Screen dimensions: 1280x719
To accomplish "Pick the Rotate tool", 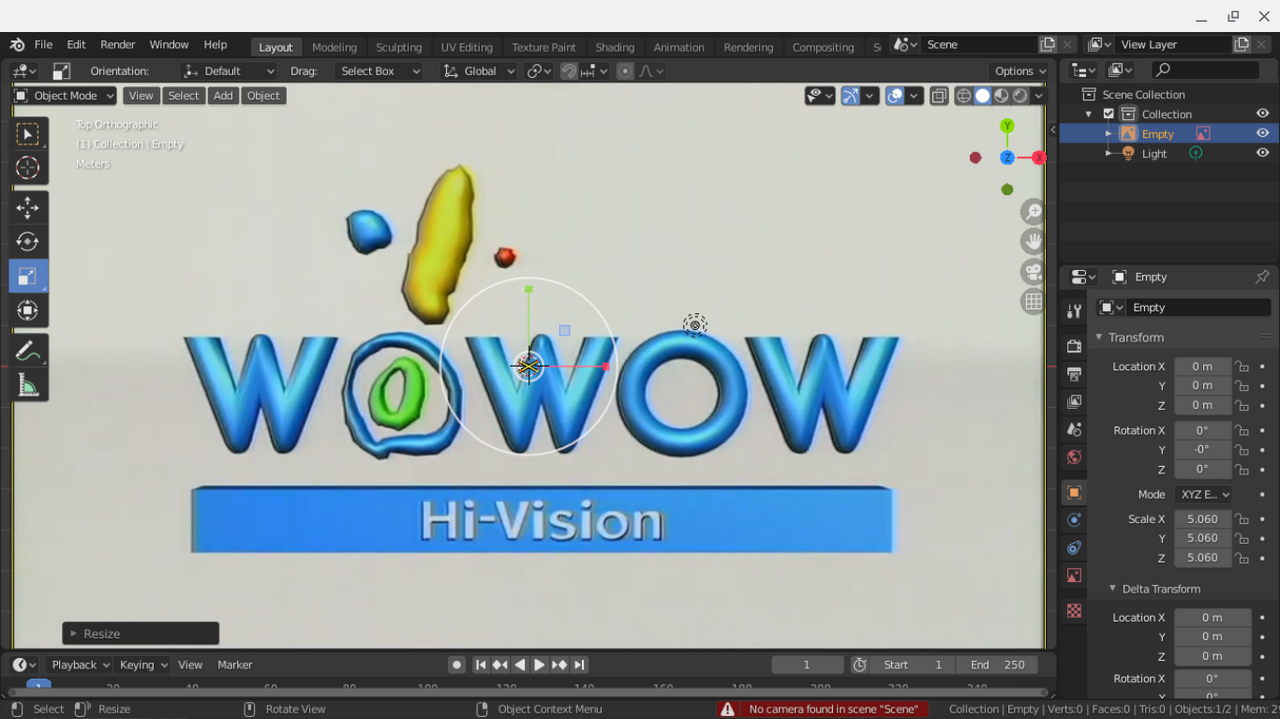I will pos(28,241).
